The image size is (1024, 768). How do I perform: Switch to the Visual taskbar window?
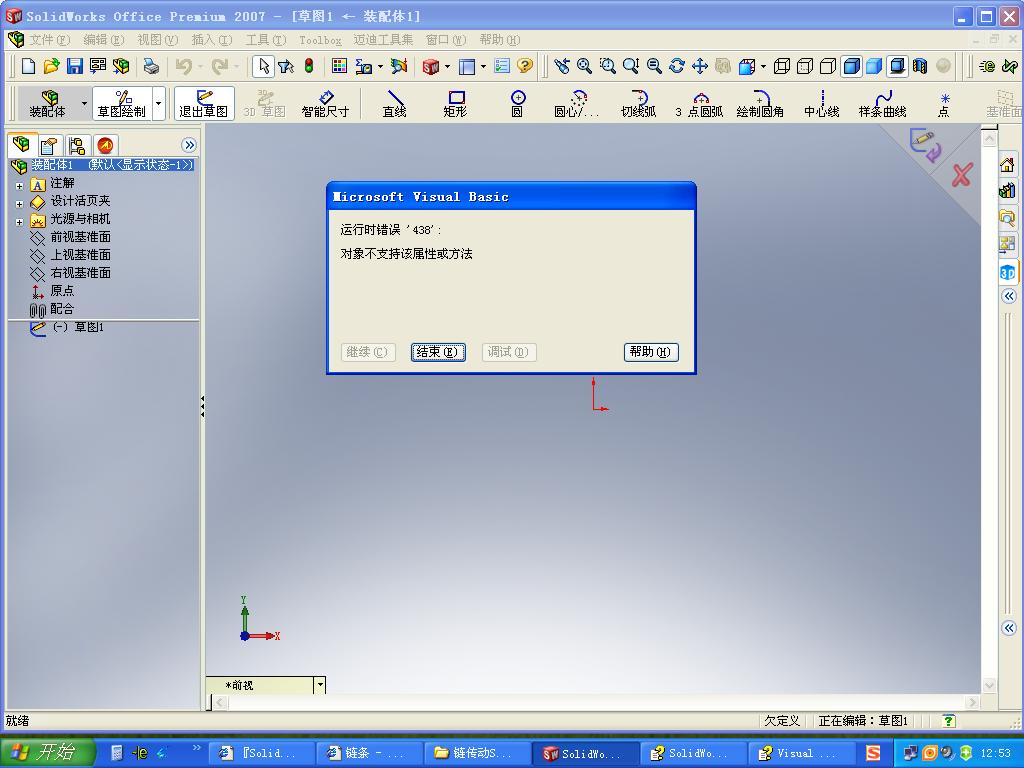pyautogui.click(x=801, y=753)
